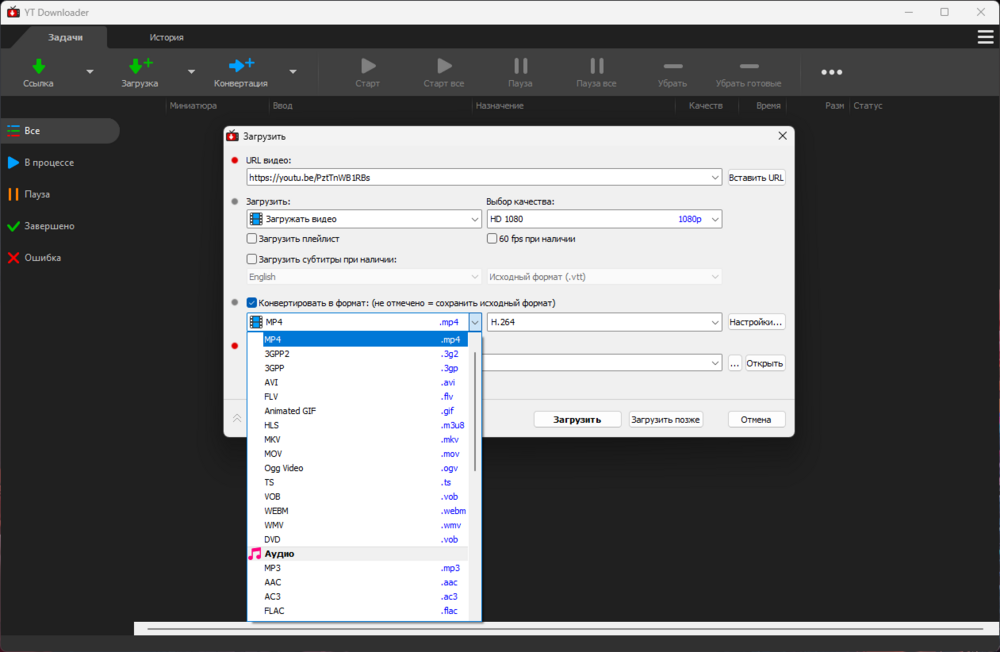1000x652 pixels.
Task: Switch to the История tab
Action: pos(166,37)
